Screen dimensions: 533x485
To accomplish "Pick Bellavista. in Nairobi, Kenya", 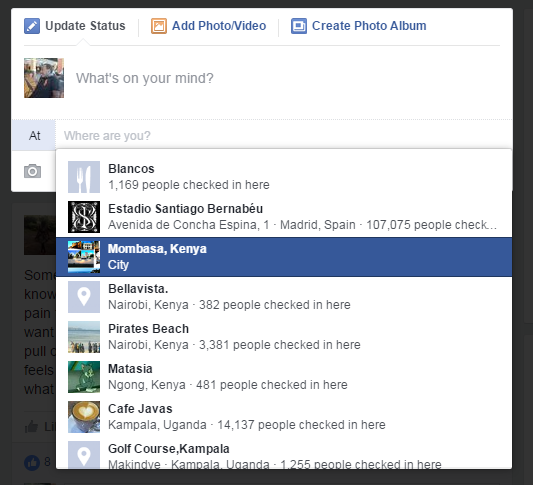I will tap(284, 297).
